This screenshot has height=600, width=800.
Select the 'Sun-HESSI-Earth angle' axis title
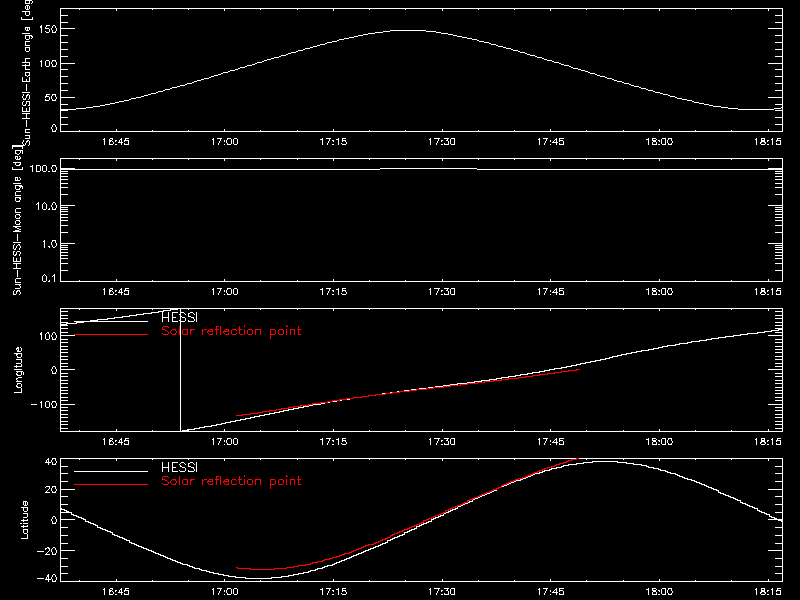pyautogui.click(x=27, y=73)
